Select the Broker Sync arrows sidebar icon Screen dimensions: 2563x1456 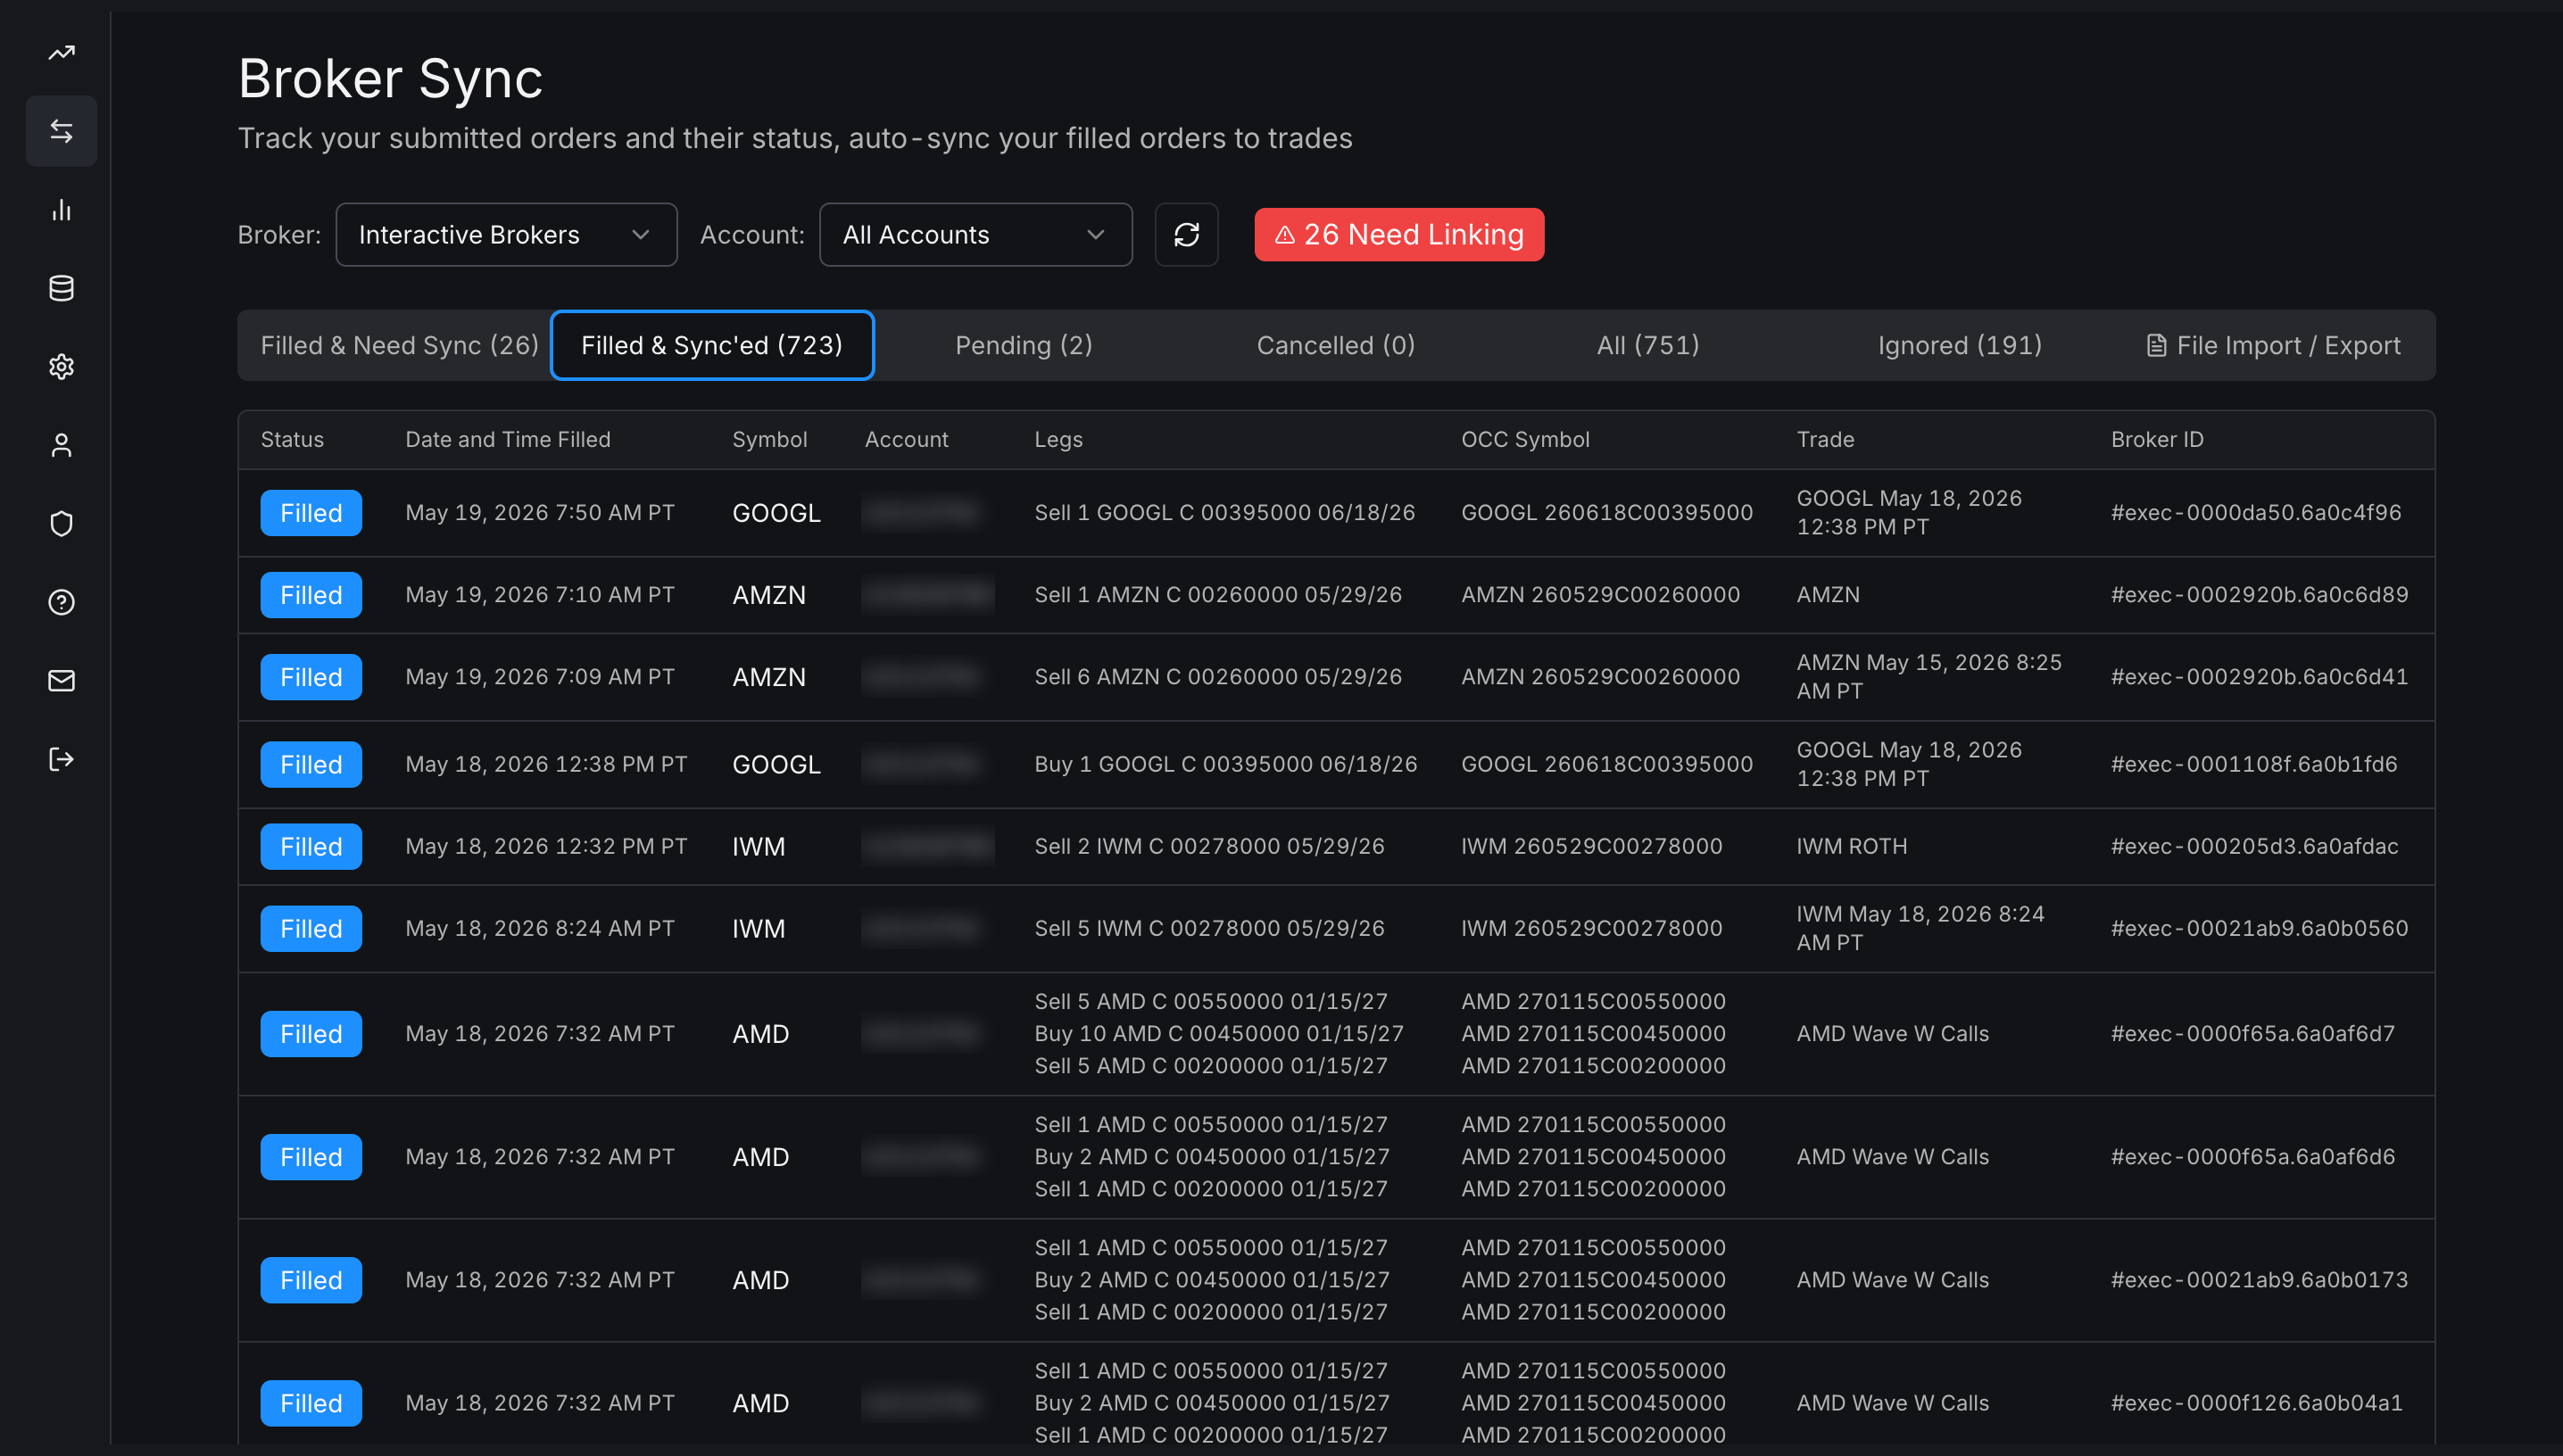pos(61,131)
